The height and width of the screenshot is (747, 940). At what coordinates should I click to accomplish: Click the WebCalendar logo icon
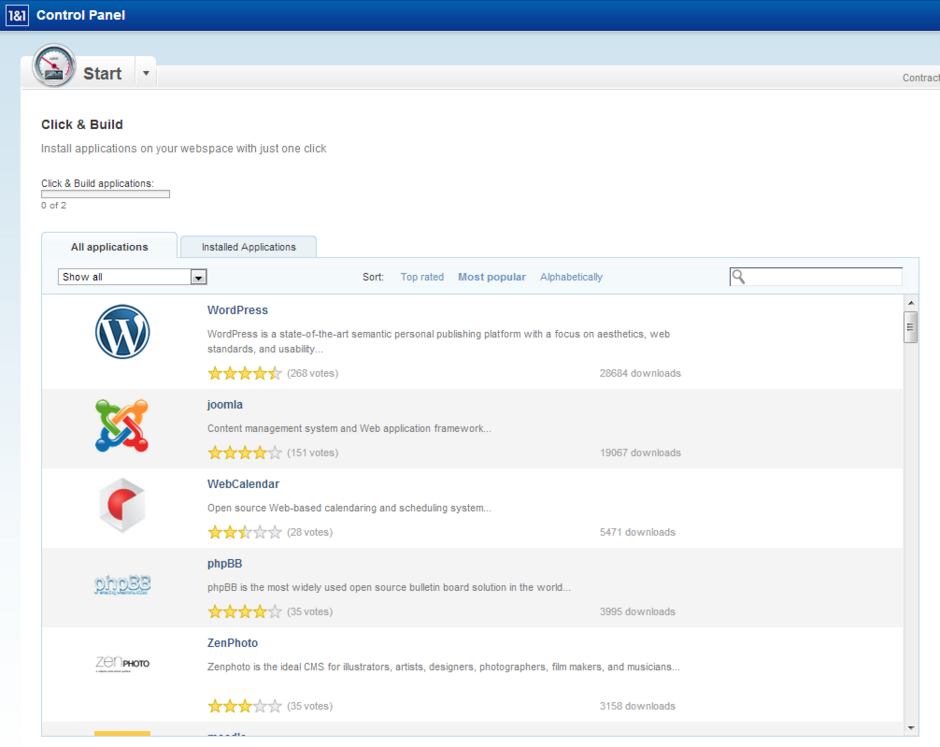(122, 505)
